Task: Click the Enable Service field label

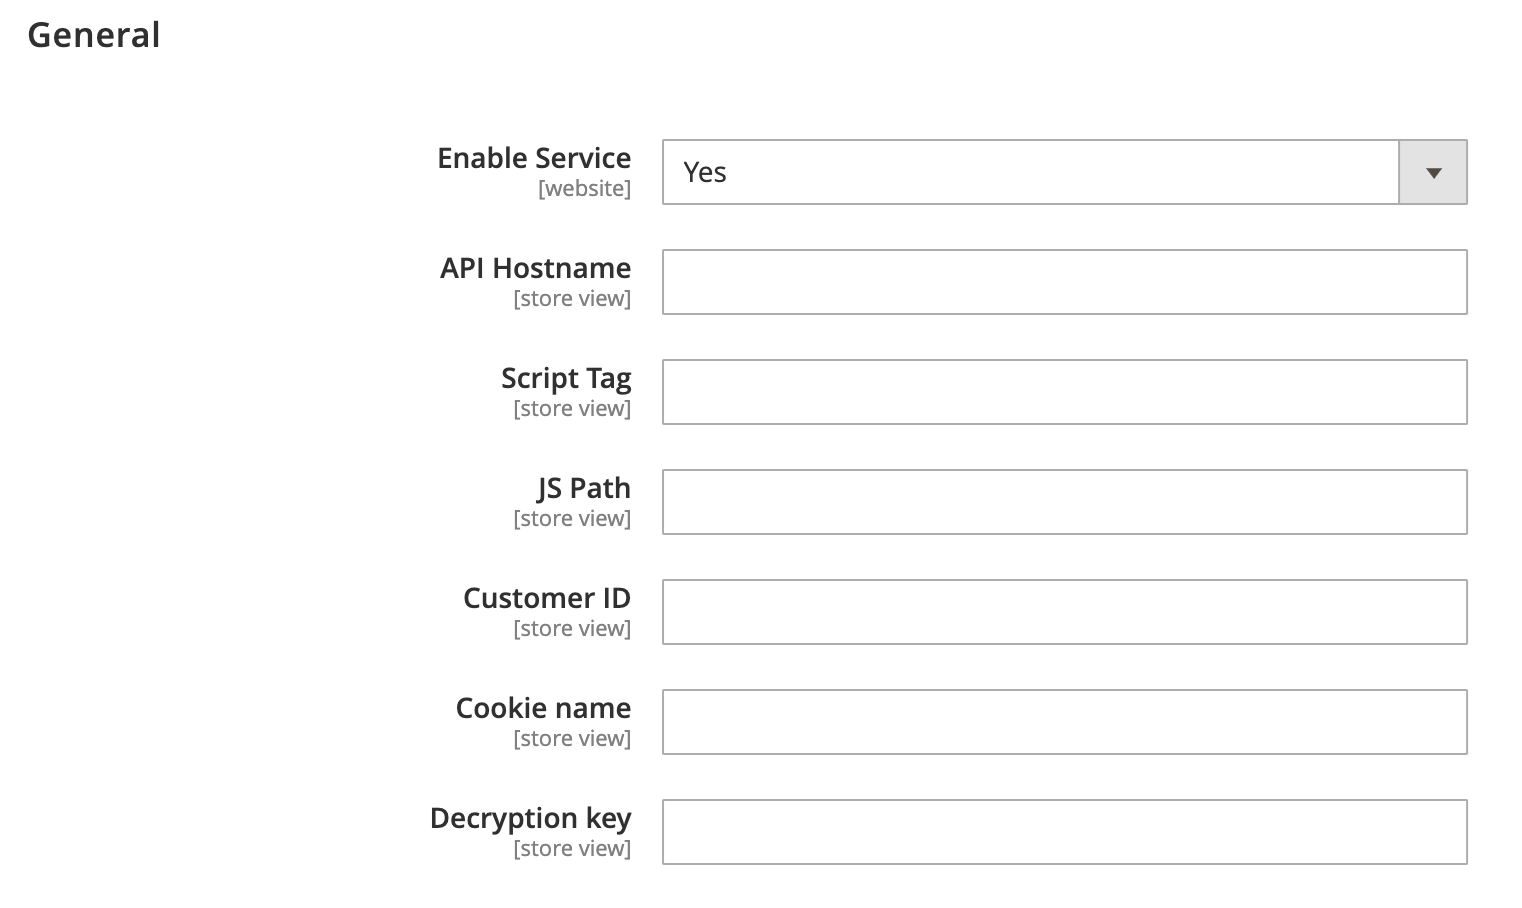Action: (x=533, y=157)
